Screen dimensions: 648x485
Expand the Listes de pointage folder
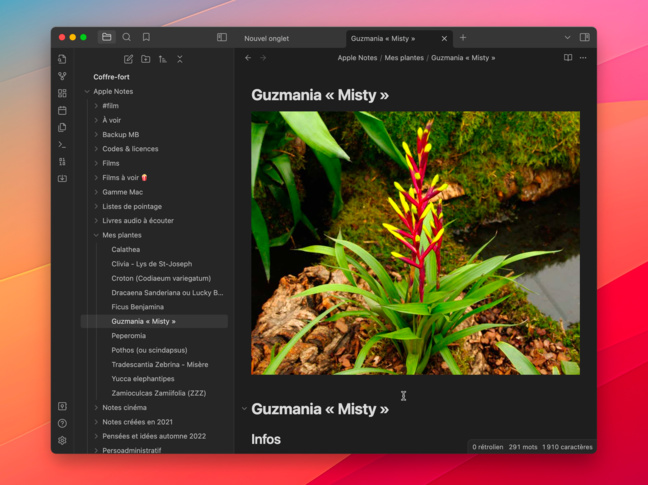point(96,207)
